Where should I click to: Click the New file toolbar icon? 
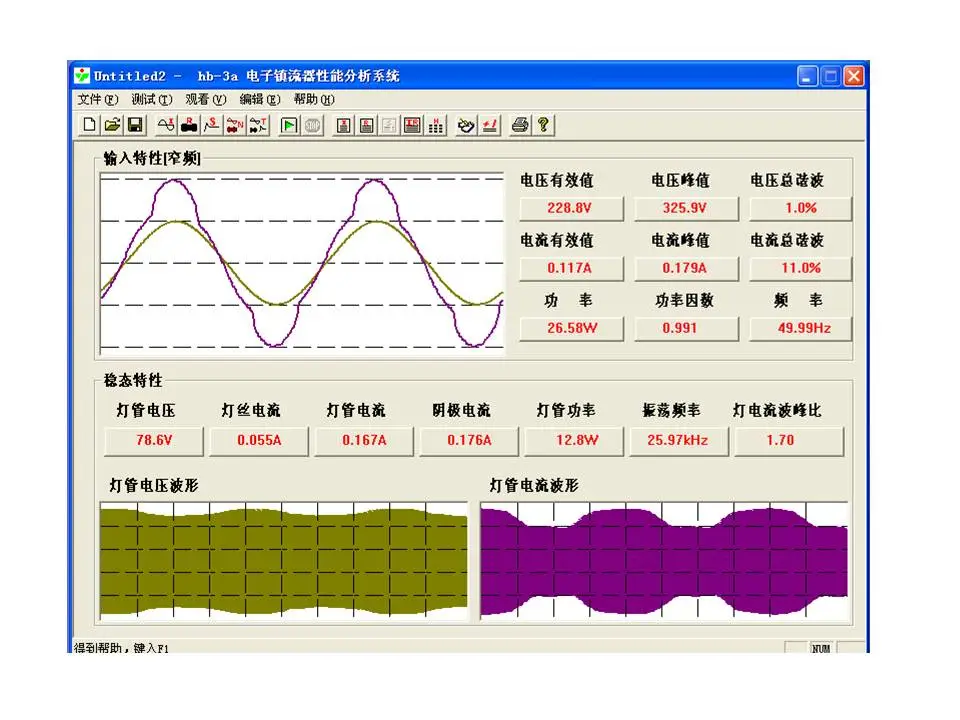89,125
